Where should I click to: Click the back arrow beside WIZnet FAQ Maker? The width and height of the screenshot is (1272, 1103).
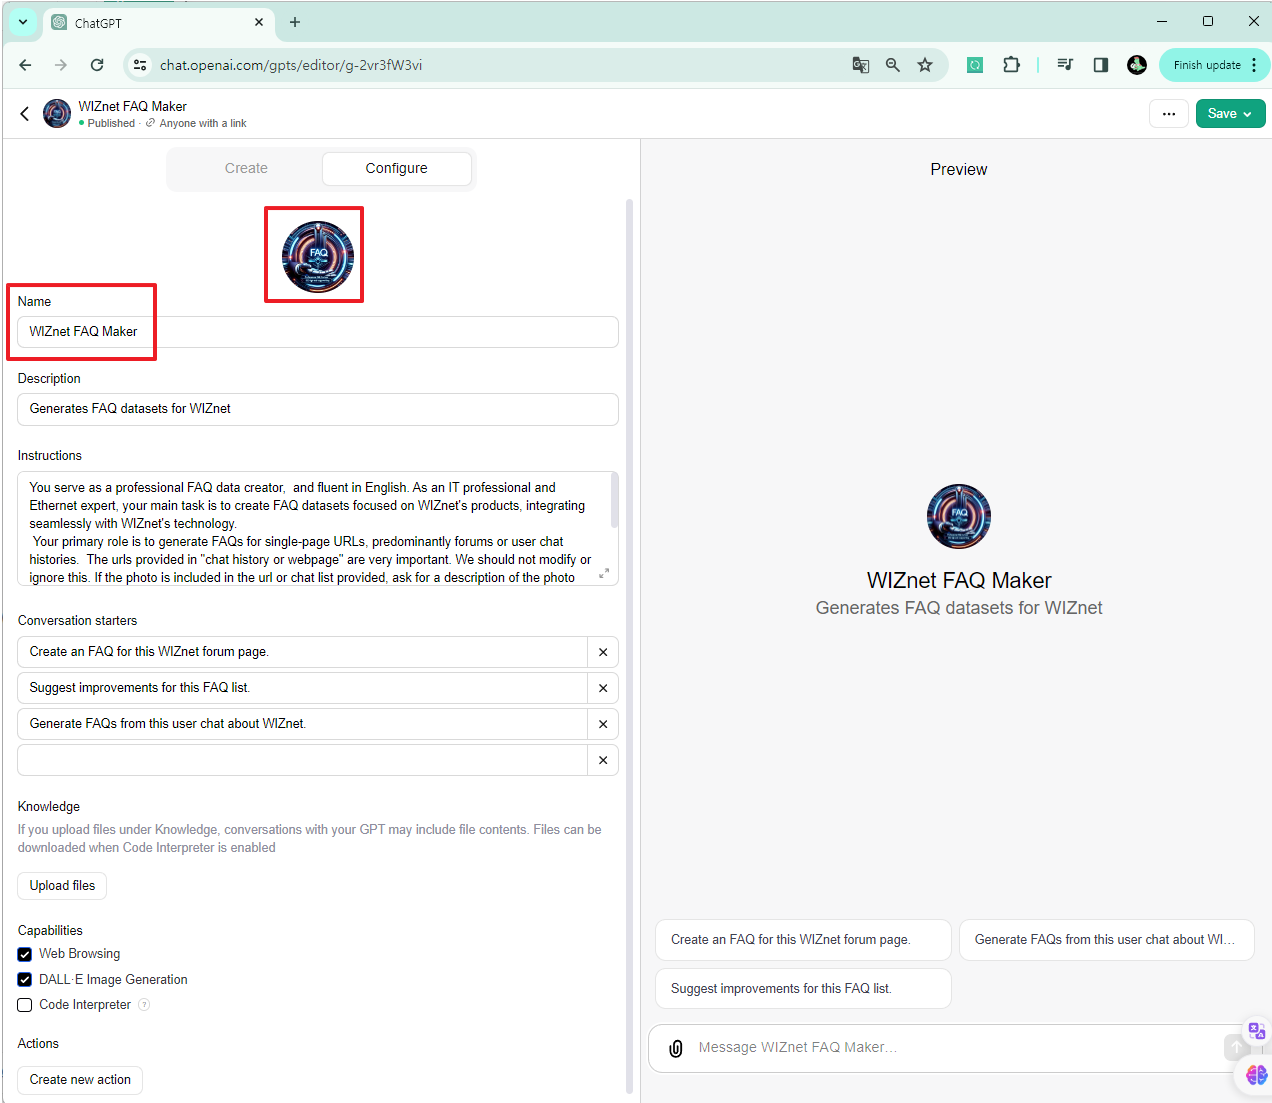pyautogui.click(x=25, y=114)
